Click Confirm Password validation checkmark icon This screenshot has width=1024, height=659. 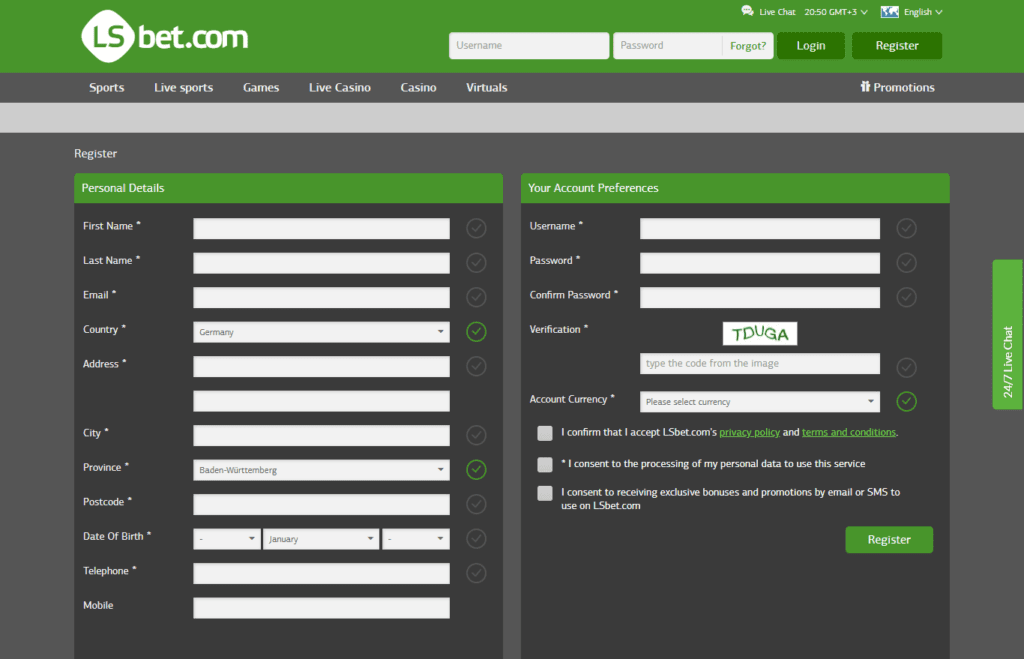pyautogui.click(x=906, y=297)
